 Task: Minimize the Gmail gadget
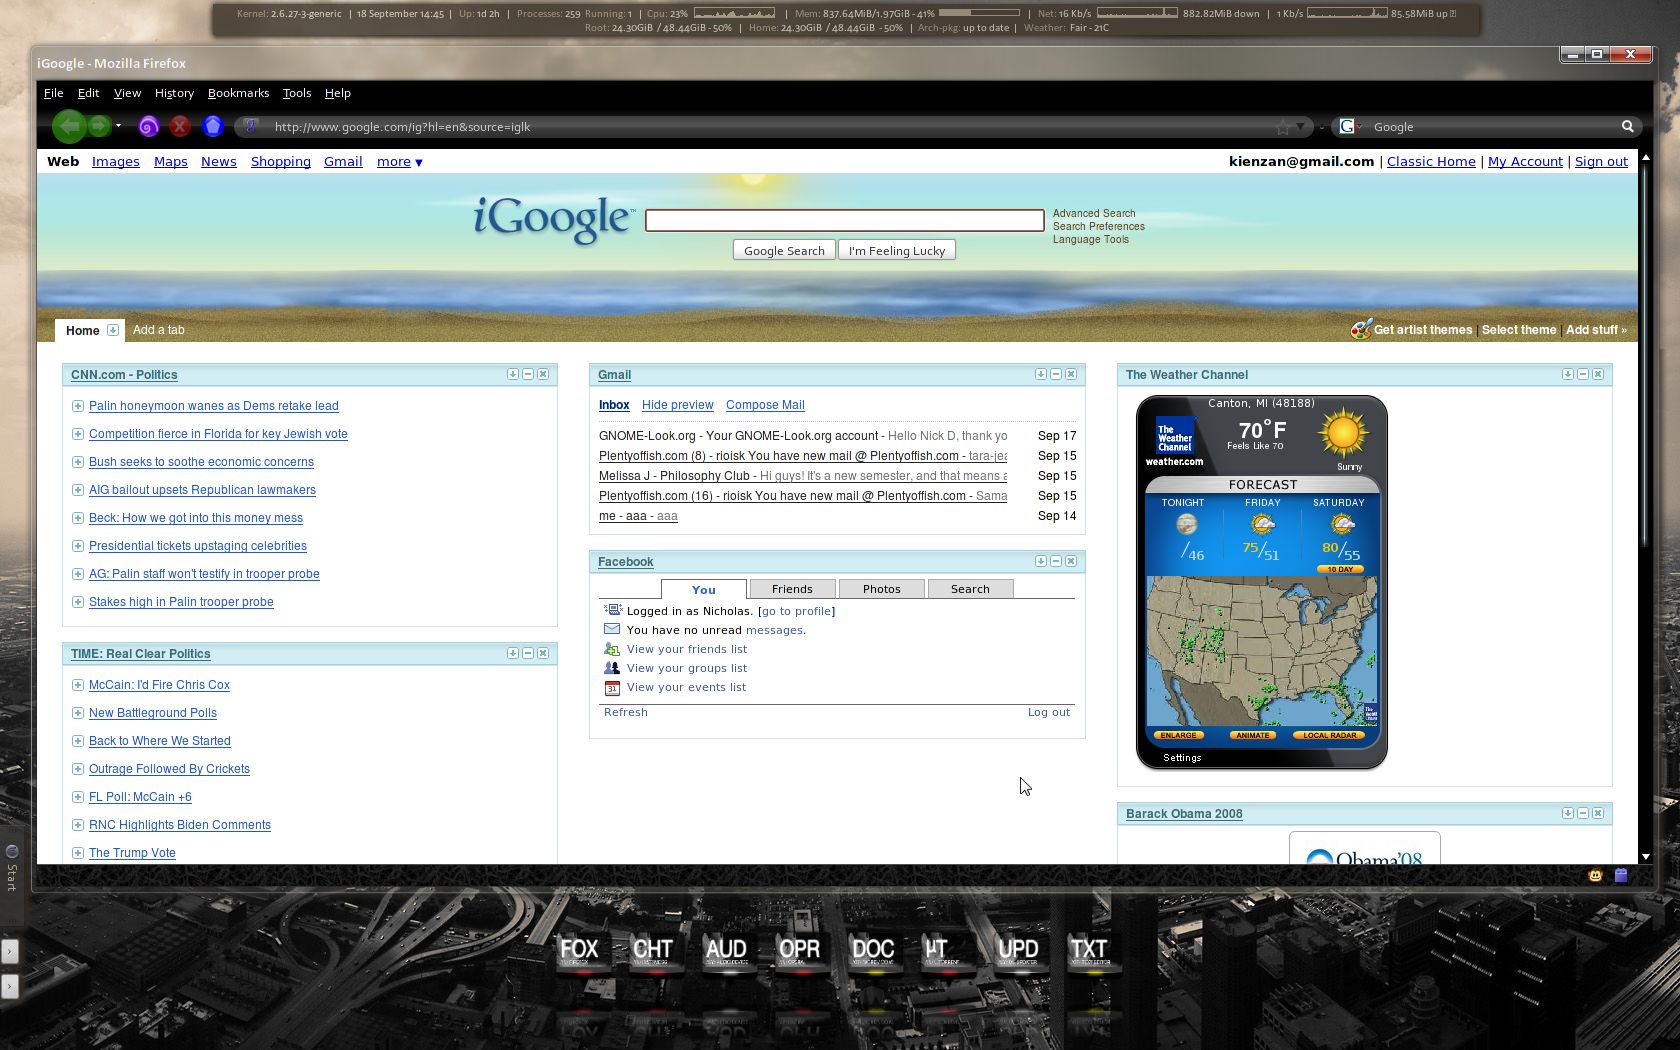coord(1056,374)
